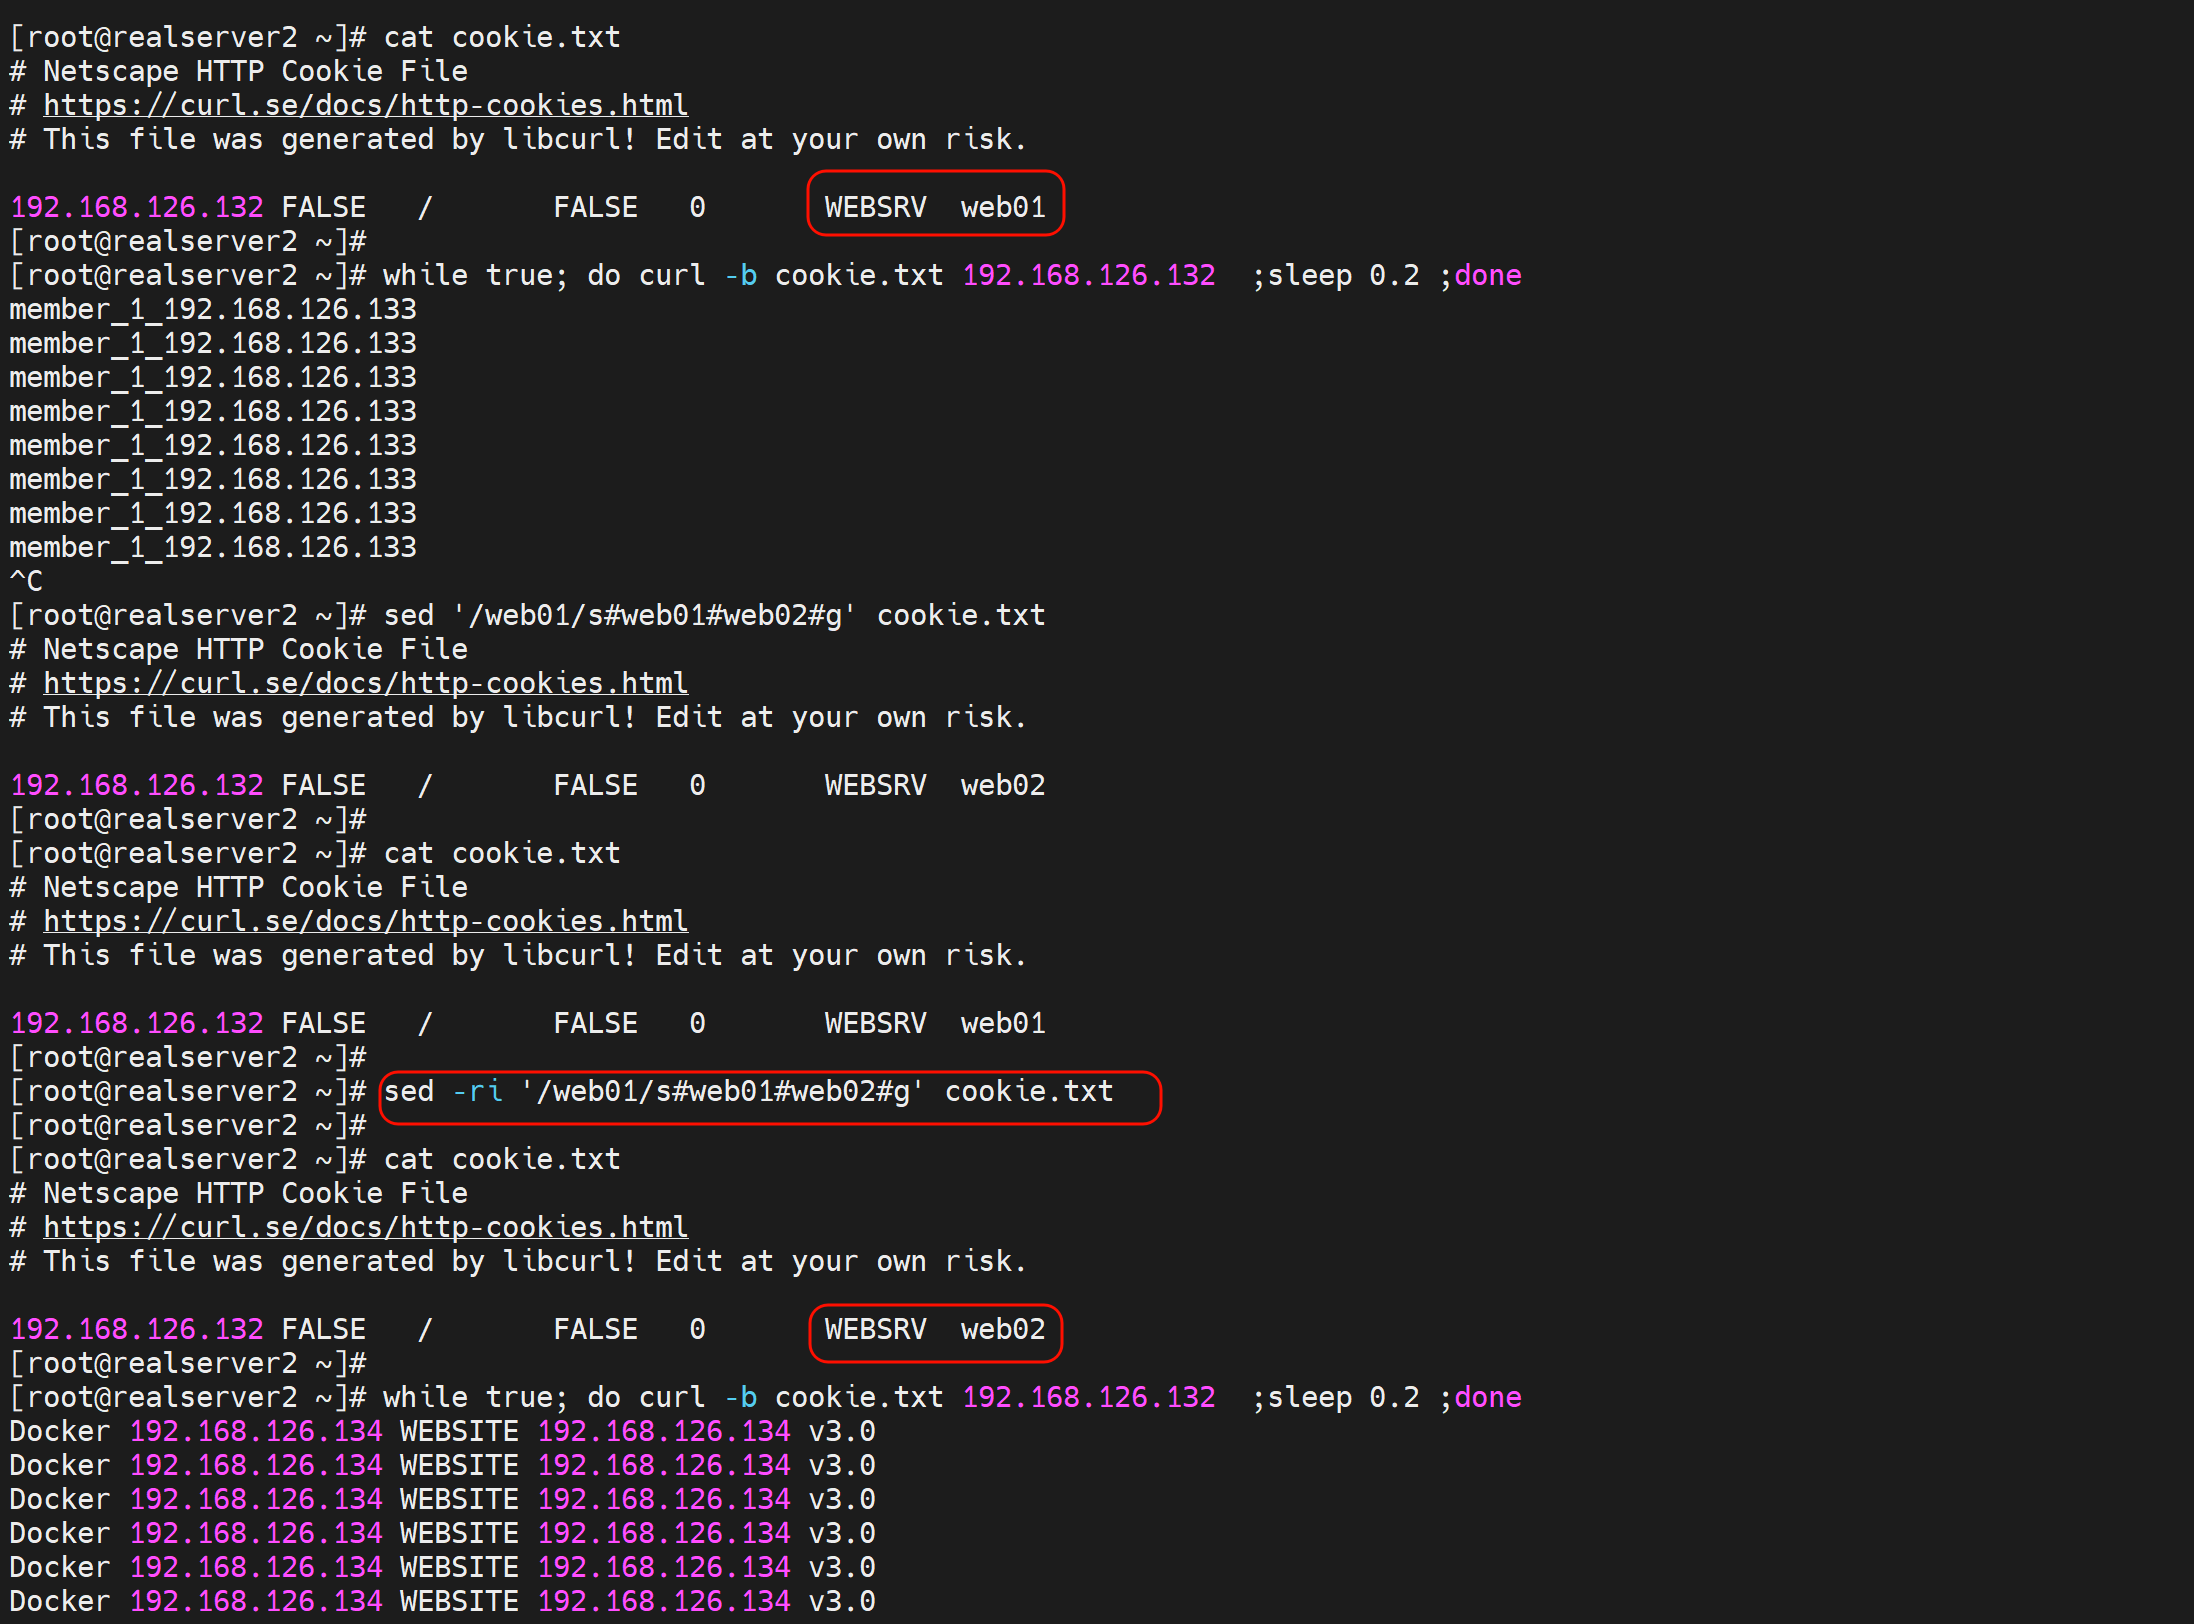The height and width of the screenshot is (1624, 2194).
Task: Open the first curl.se http-cookies.html link
Action: 365,105
